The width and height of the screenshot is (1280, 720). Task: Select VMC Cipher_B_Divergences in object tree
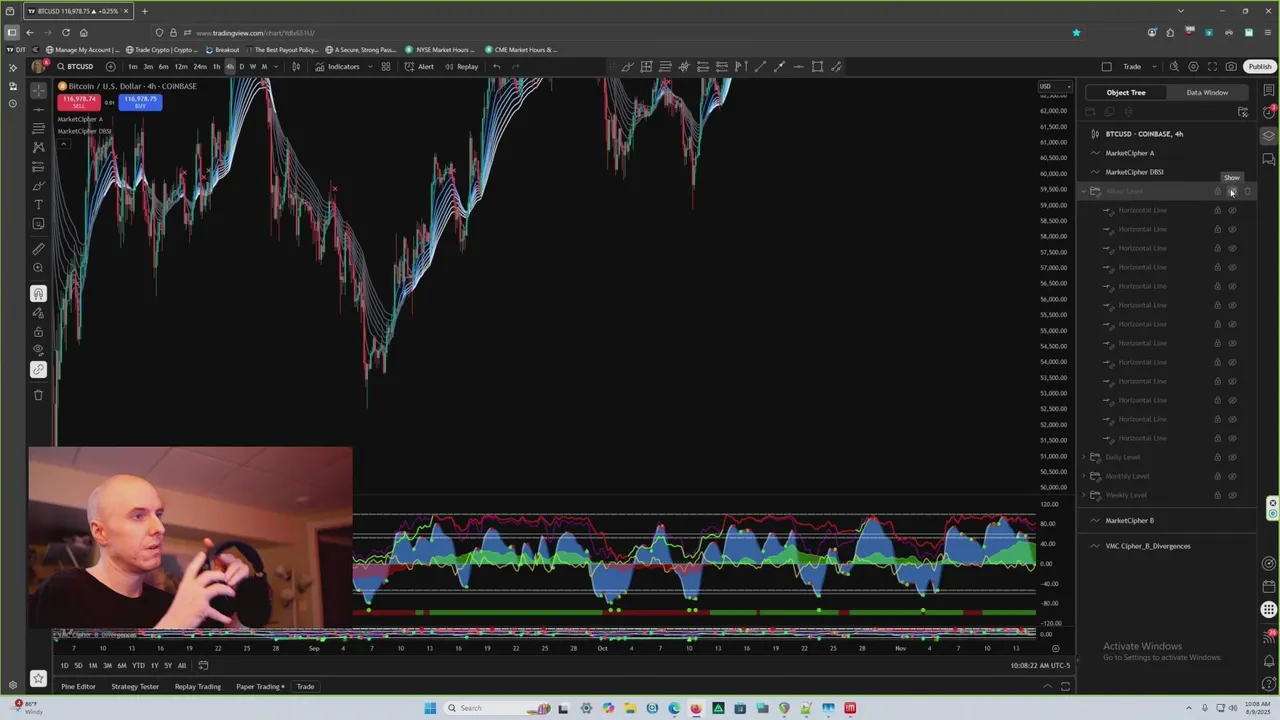pyautogui.click(x=1147, y=546)
